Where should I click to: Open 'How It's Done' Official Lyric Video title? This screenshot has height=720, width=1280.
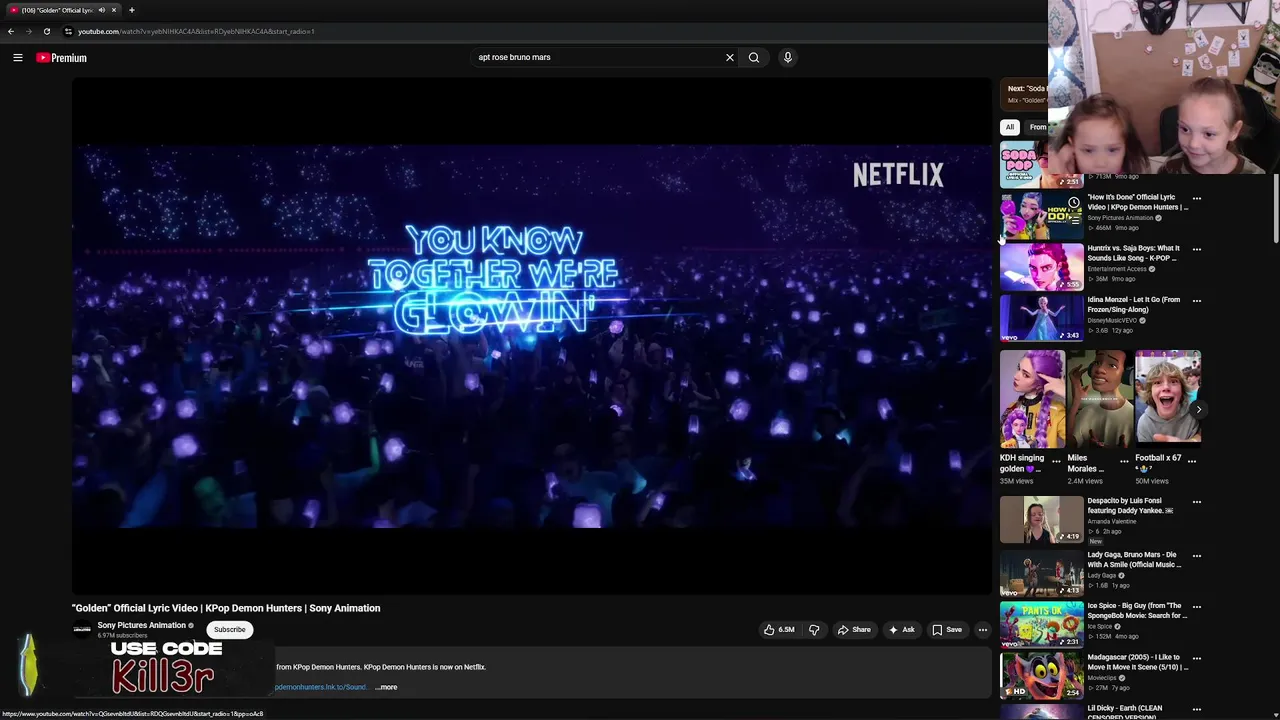tap(1138, 202)
